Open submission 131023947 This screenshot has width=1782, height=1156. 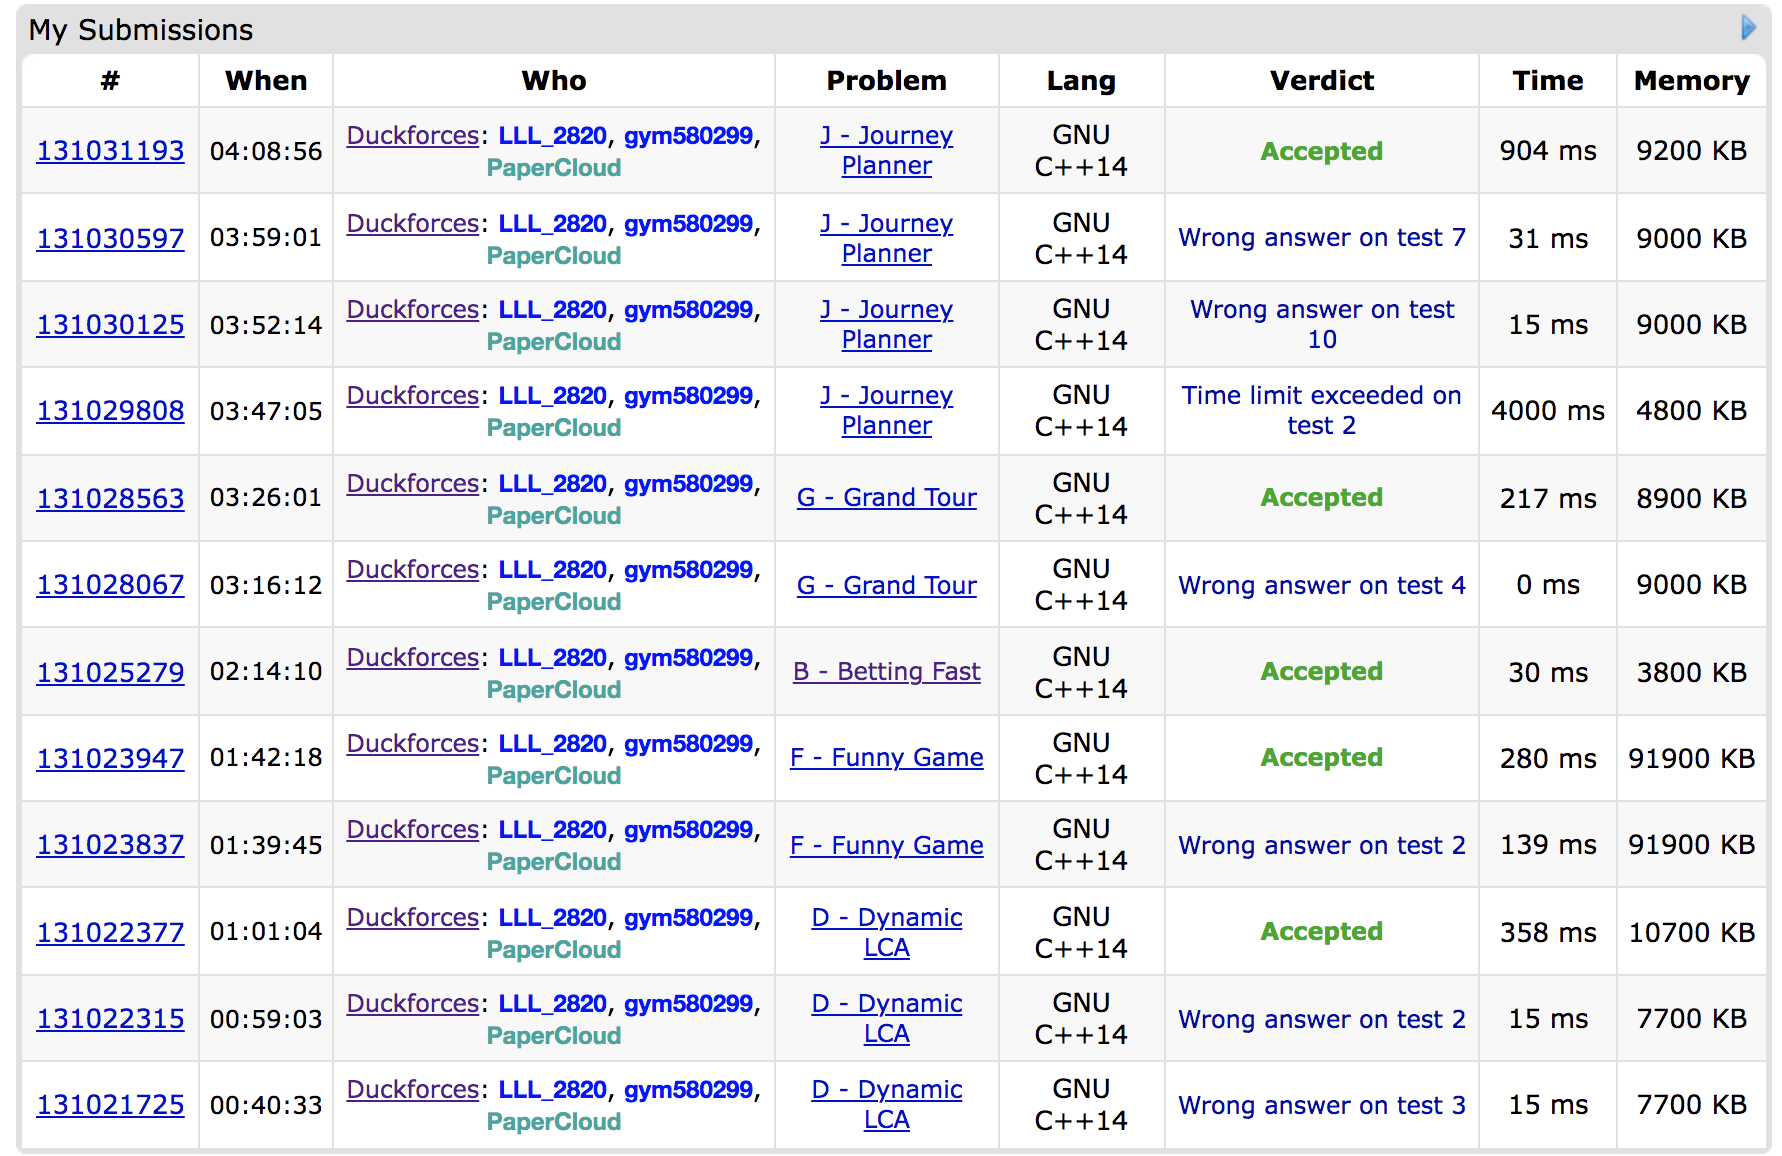pos(110,759)
